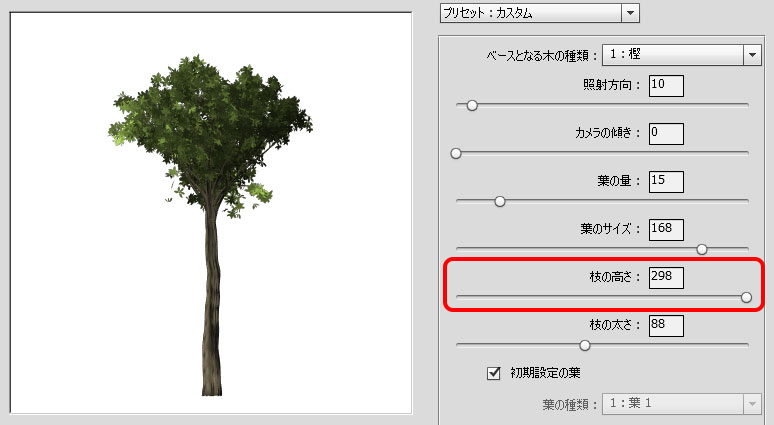The width and height of the screenshot is (774, 425).
Task: Click the 葉のサイズ slider handle
Action: click(x=702, y=249)
